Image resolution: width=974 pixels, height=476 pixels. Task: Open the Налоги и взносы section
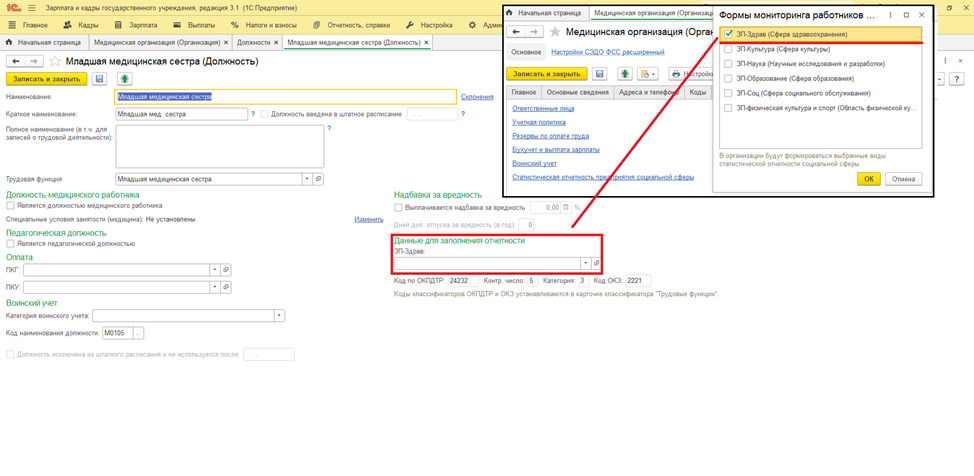tap(264, 25)
